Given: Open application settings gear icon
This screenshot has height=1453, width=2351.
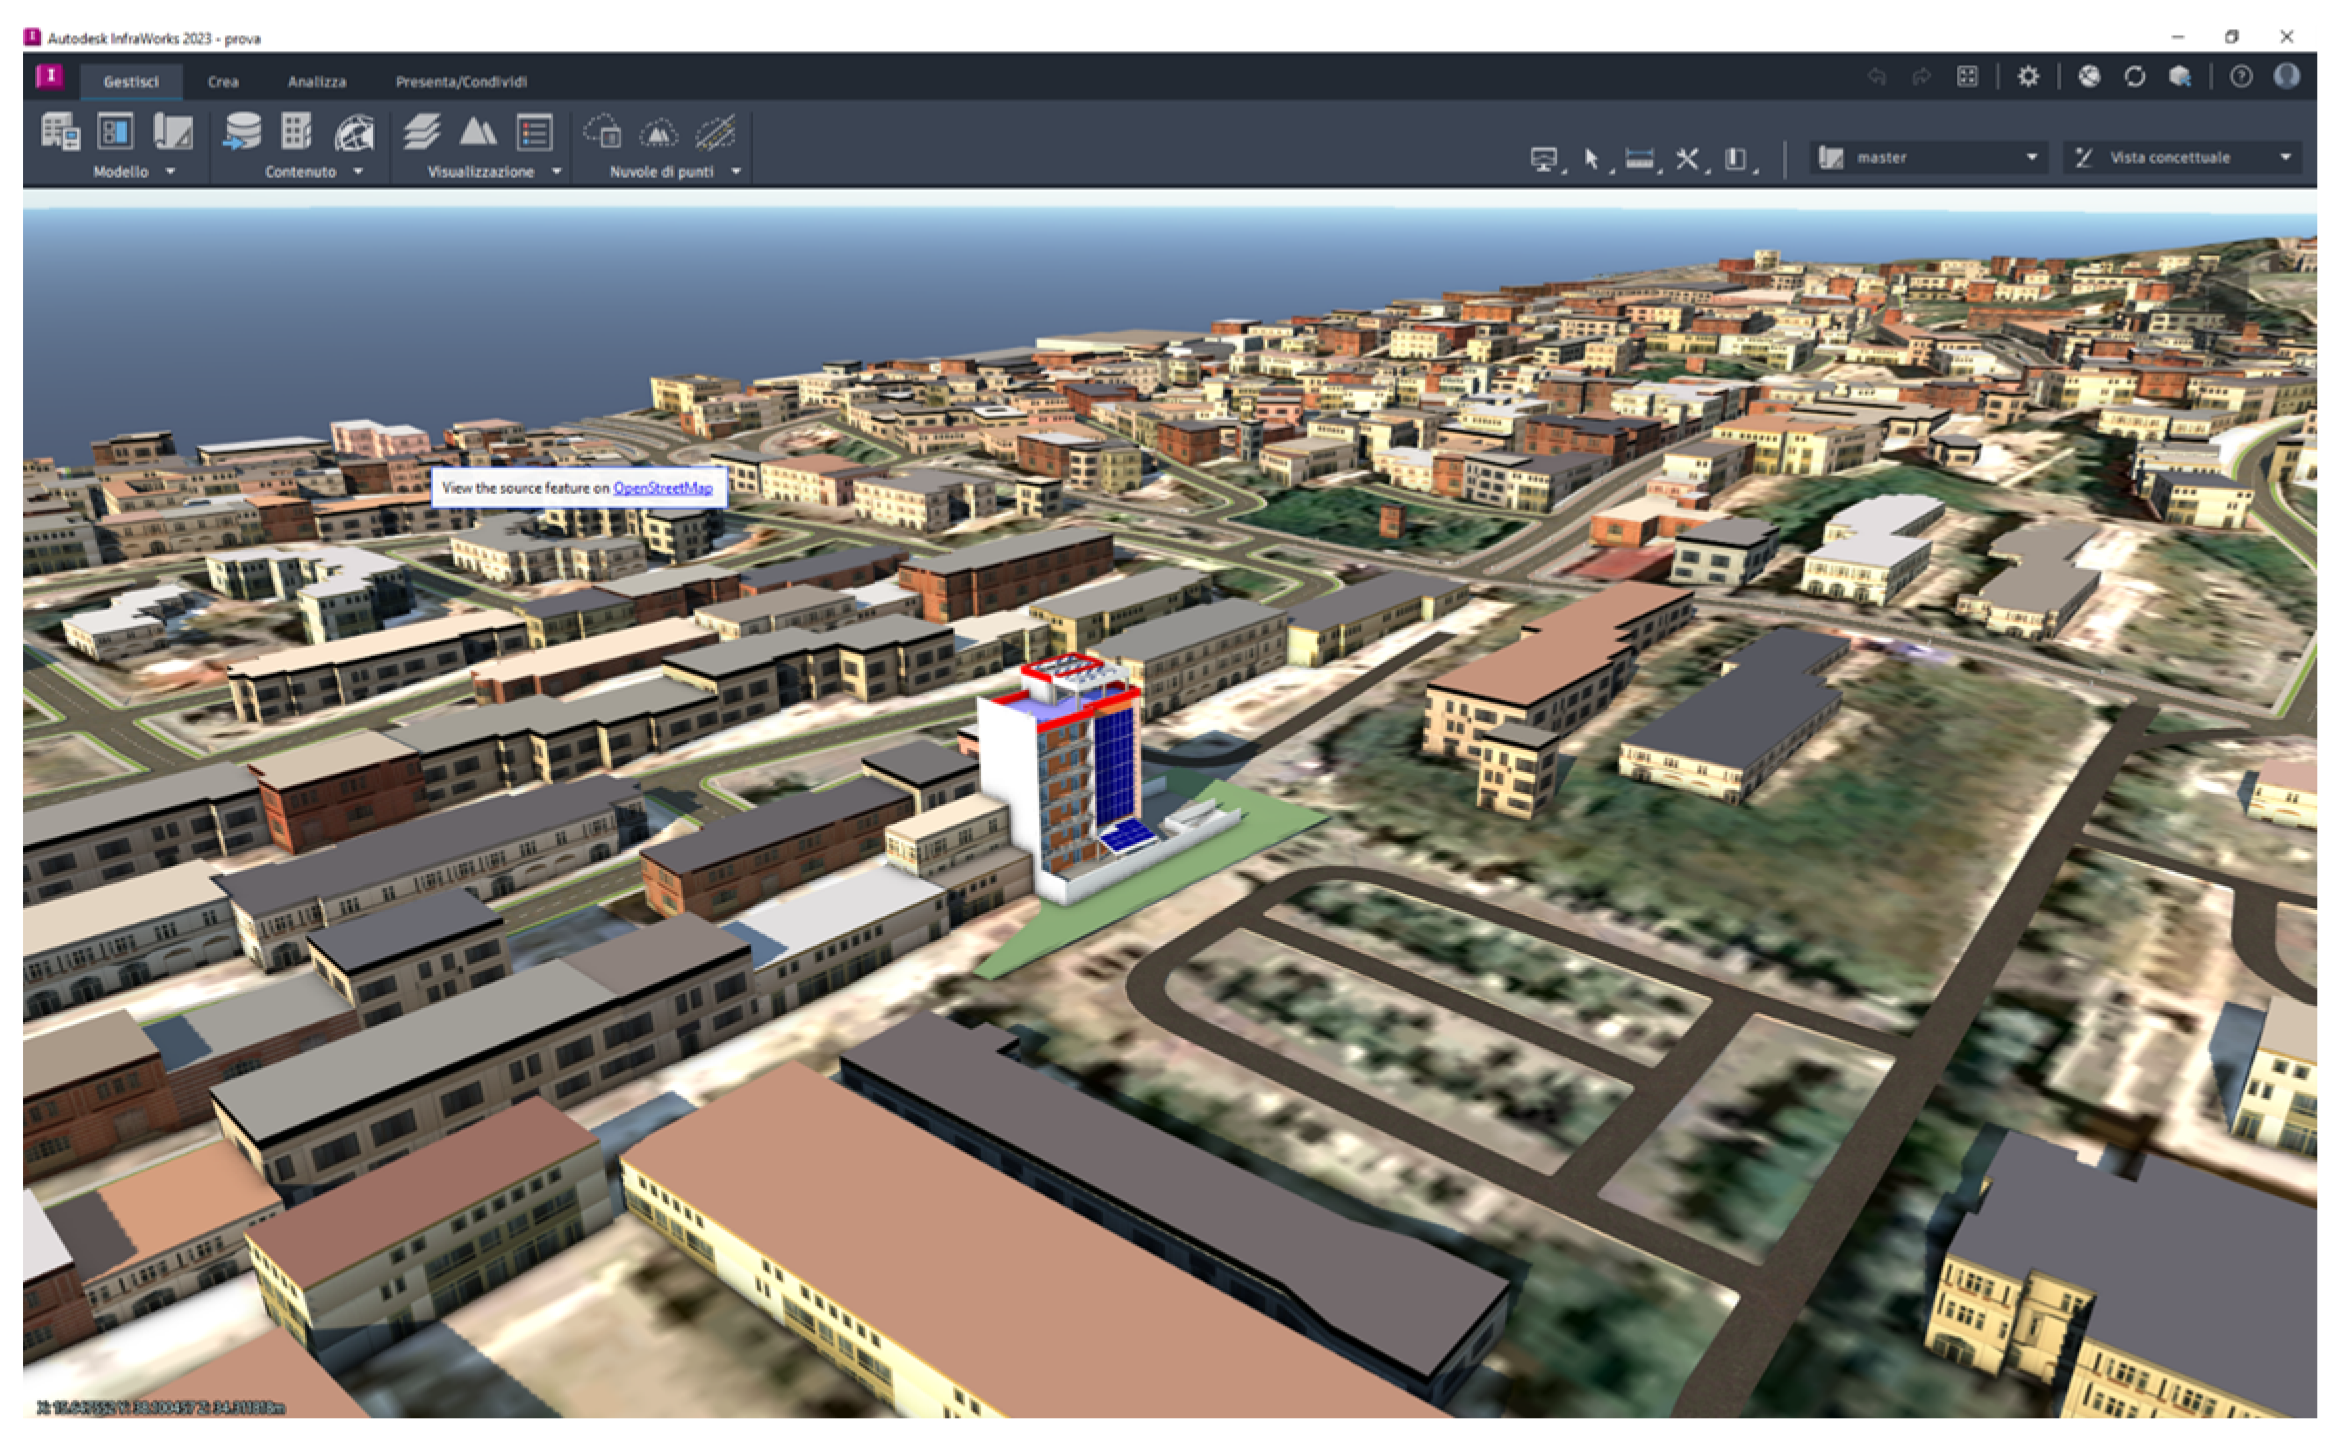Looking at the screenshot, I should pyautogui.click(x=2028, y=77).
